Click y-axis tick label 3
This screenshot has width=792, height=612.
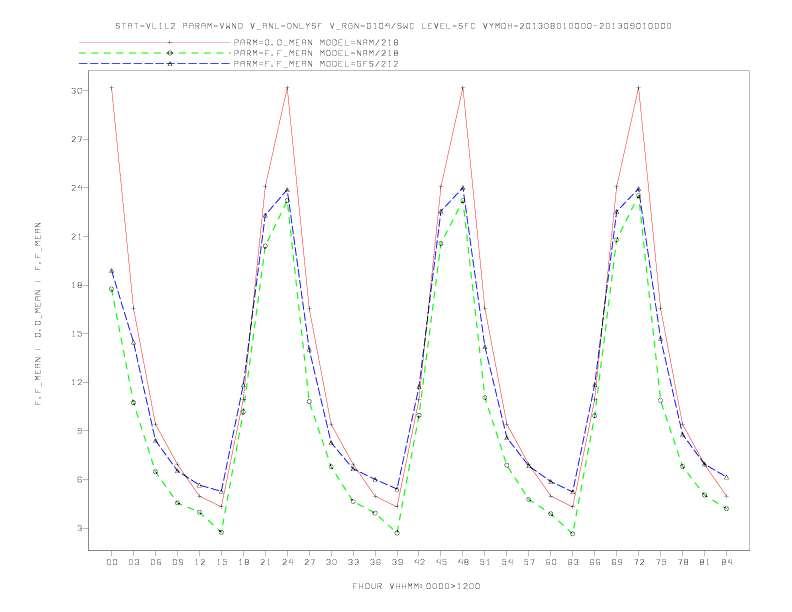pos(80,528)
